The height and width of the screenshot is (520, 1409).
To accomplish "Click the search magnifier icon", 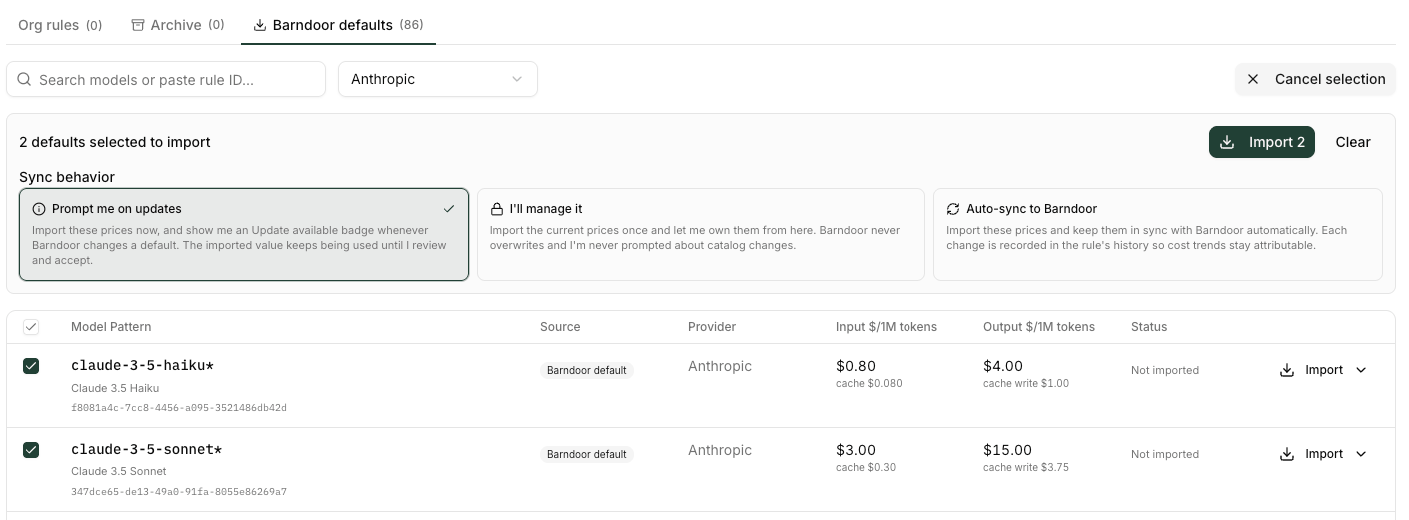I will (x=25, y=79).
